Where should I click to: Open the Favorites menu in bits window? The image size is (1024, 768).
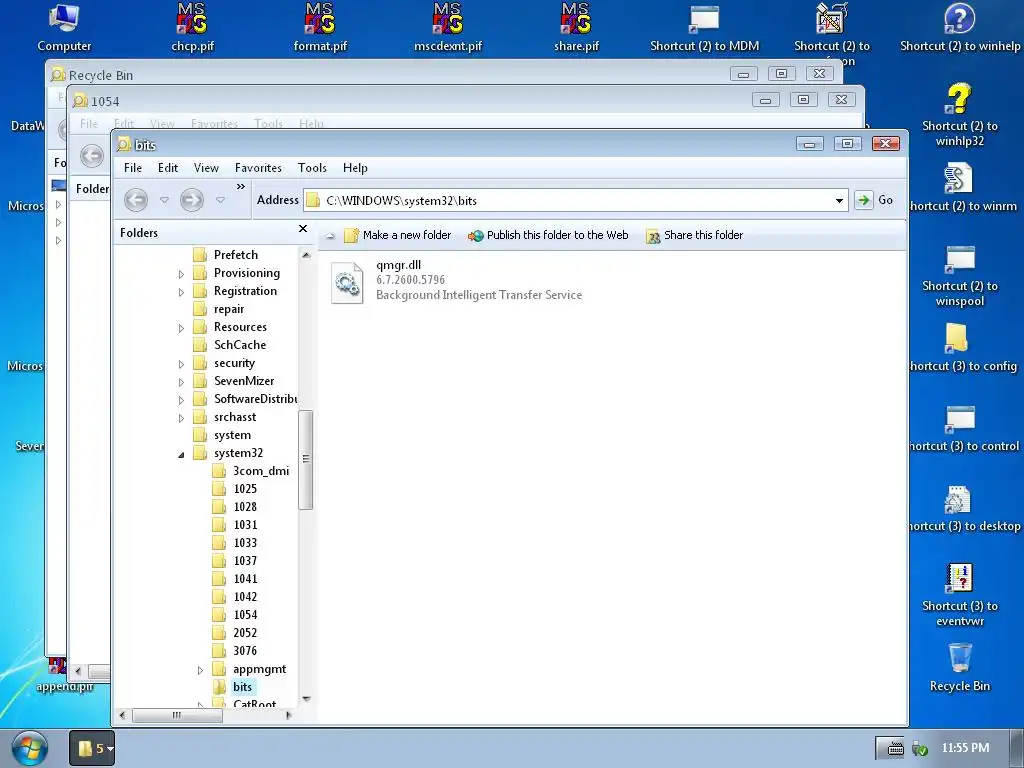[x=258, y=168]
